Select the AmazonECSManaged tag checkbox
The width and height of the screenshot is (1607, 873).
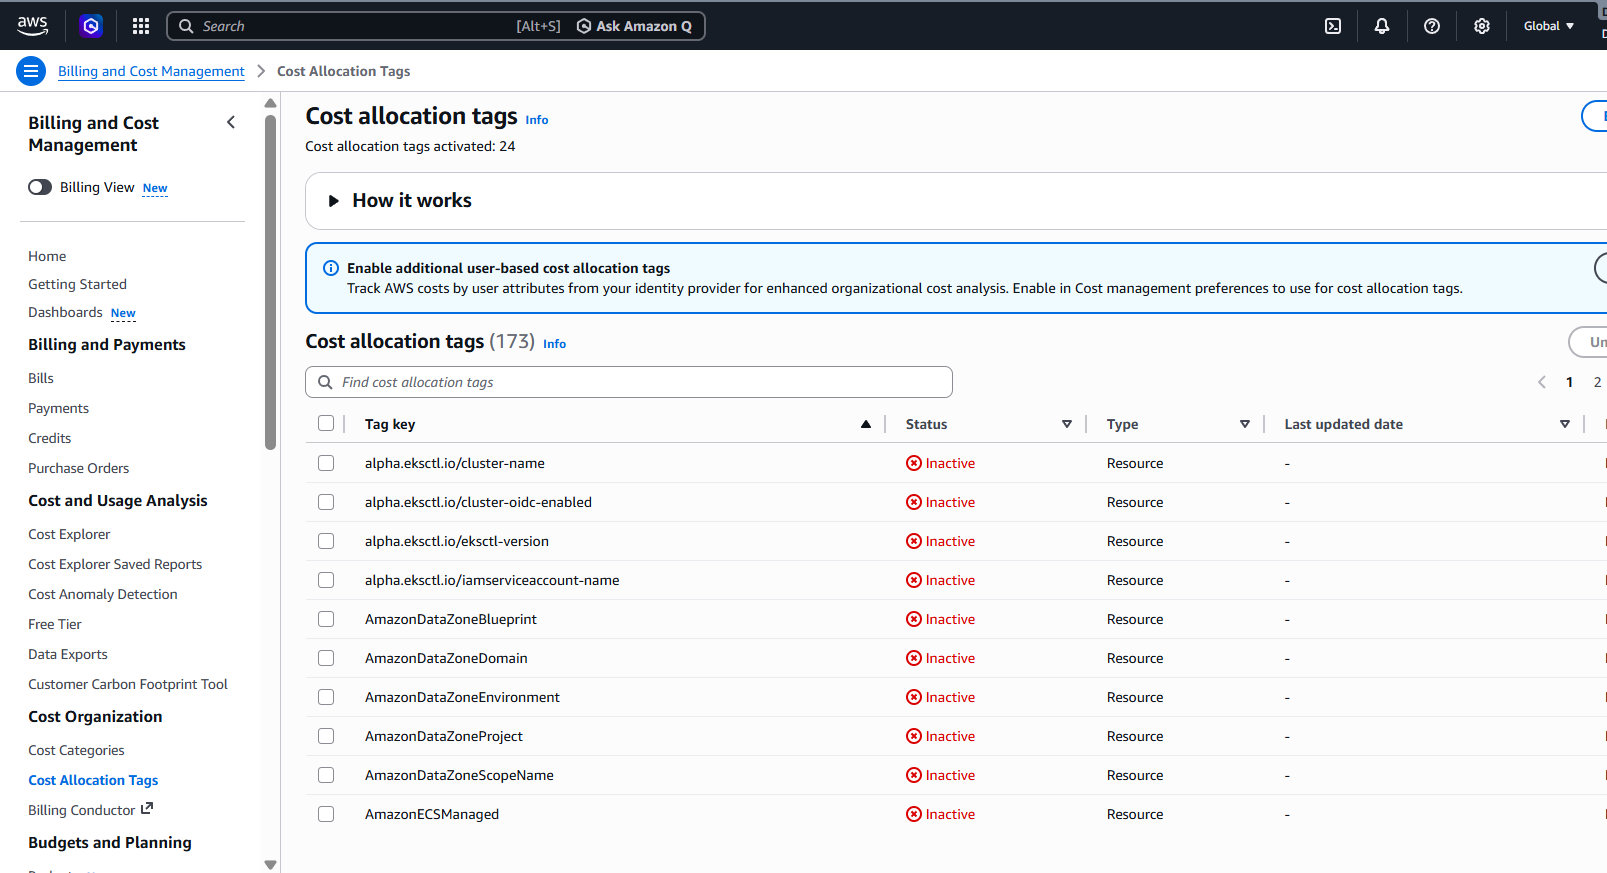[326, 814]
